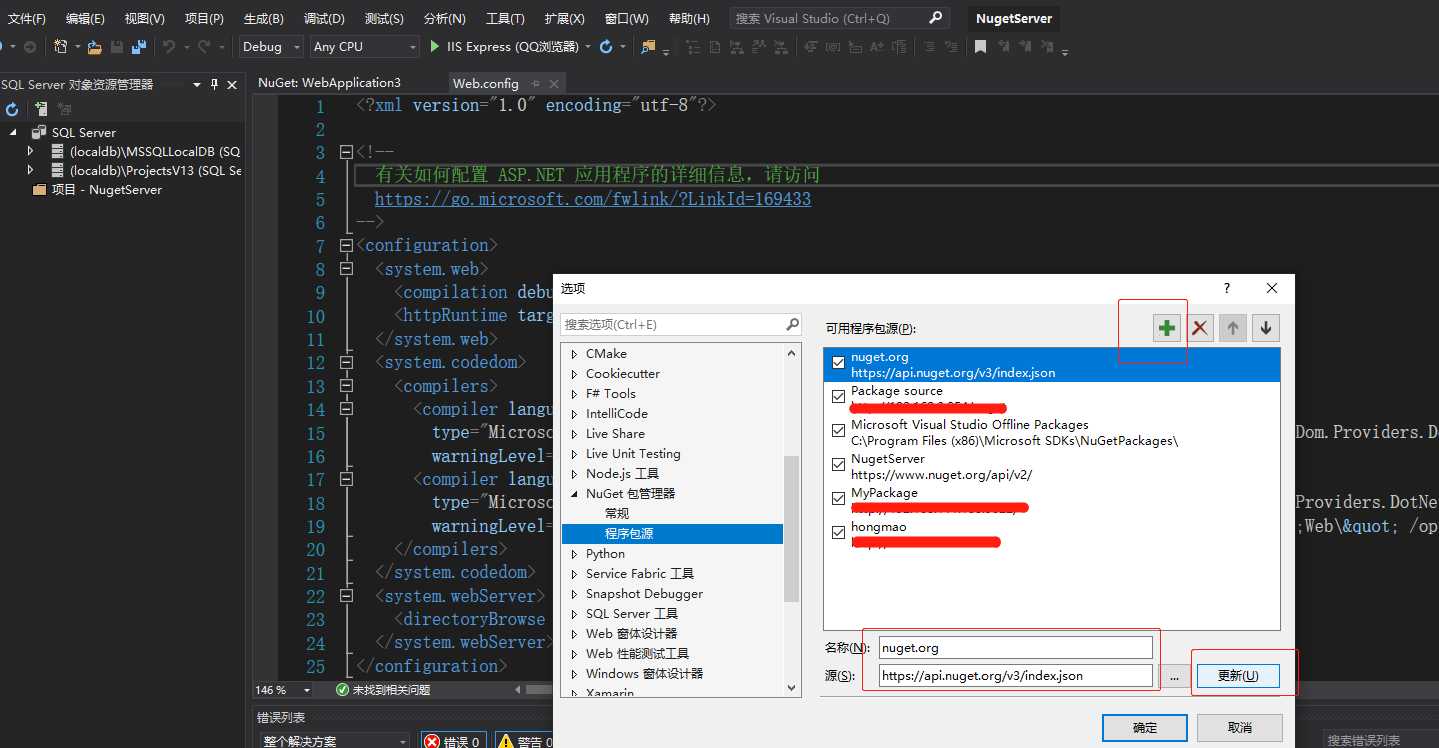Open the IIS Express browser dropdown arrow
Screen dimensions: 1439x748
(588, 47)
